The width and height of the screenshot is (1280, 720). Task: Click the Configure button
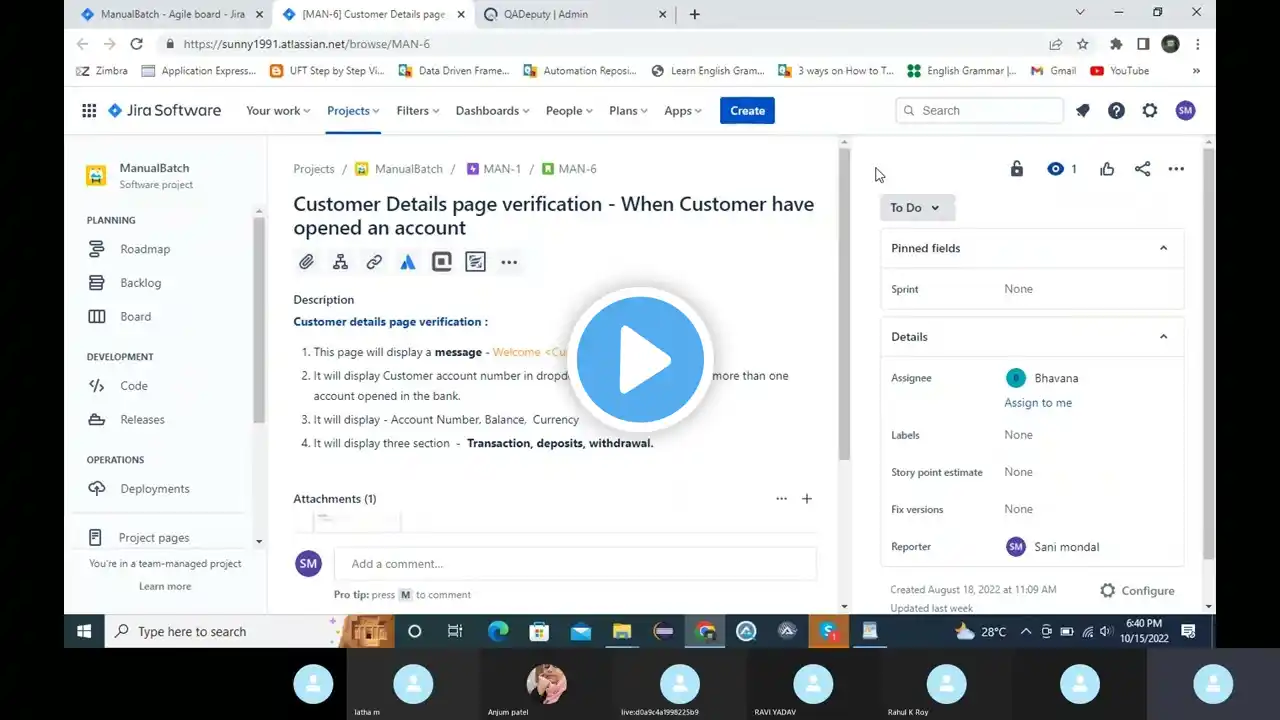[1137, 591]
